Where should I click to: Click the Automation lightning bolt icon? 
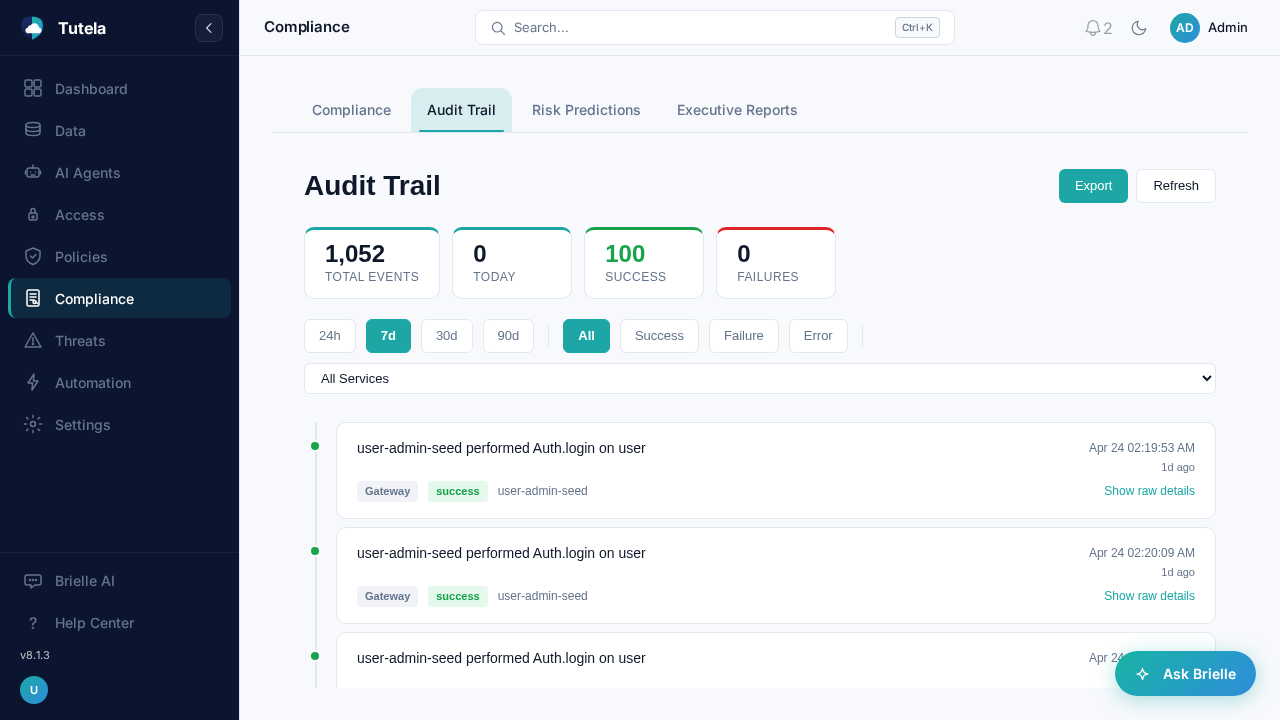33,383
